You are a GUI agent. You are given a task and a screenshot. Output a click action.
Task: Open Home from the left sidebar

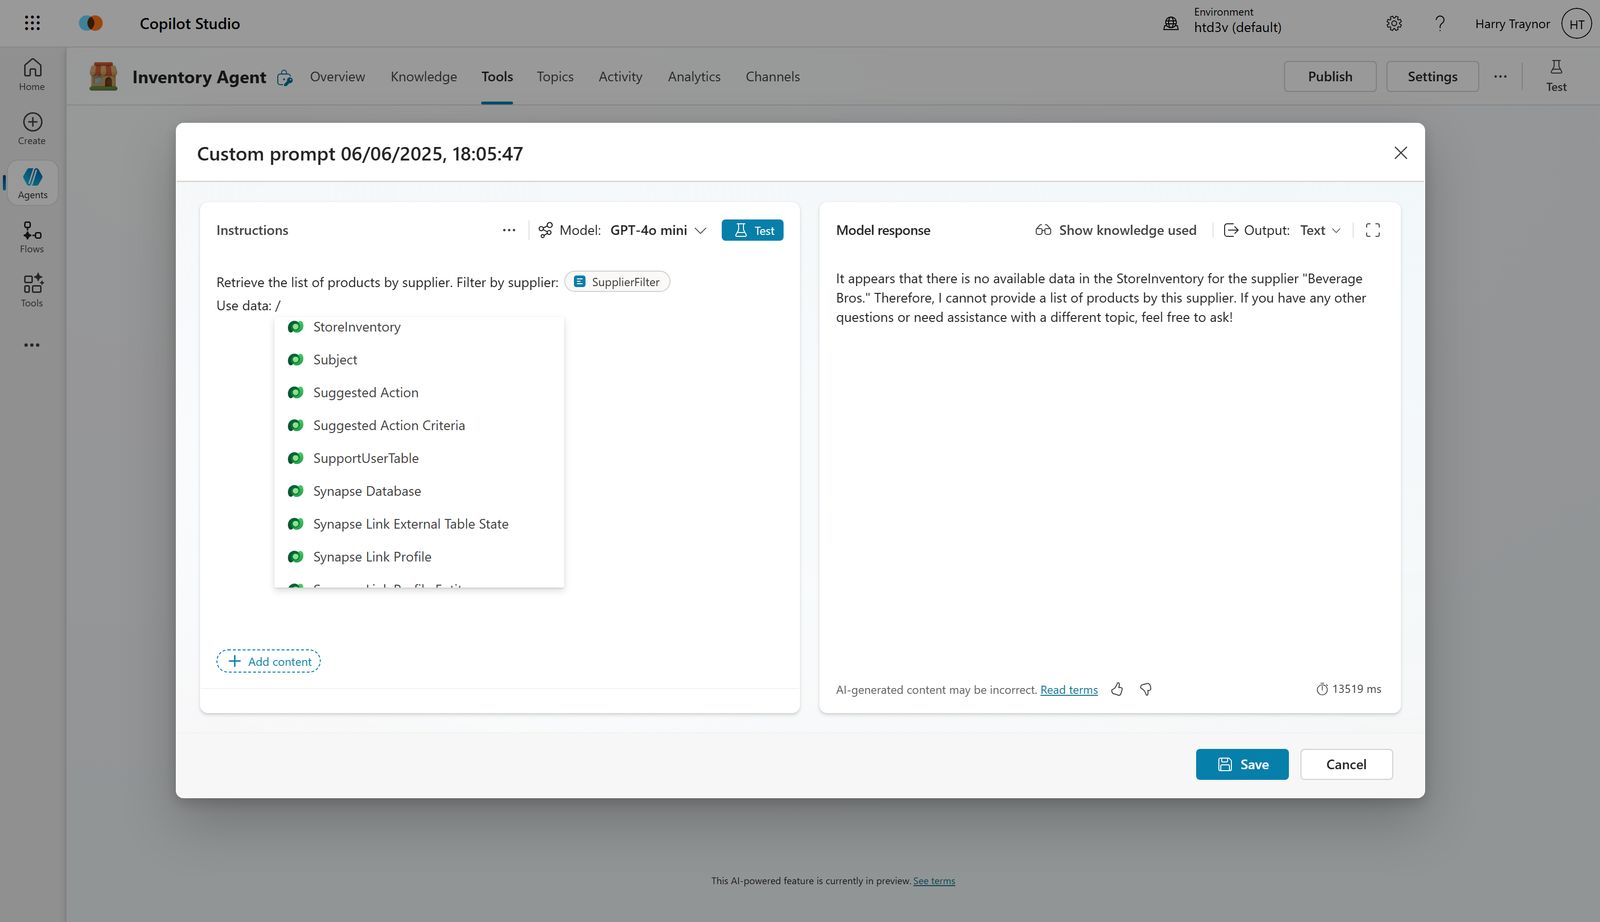pos(31,72)
